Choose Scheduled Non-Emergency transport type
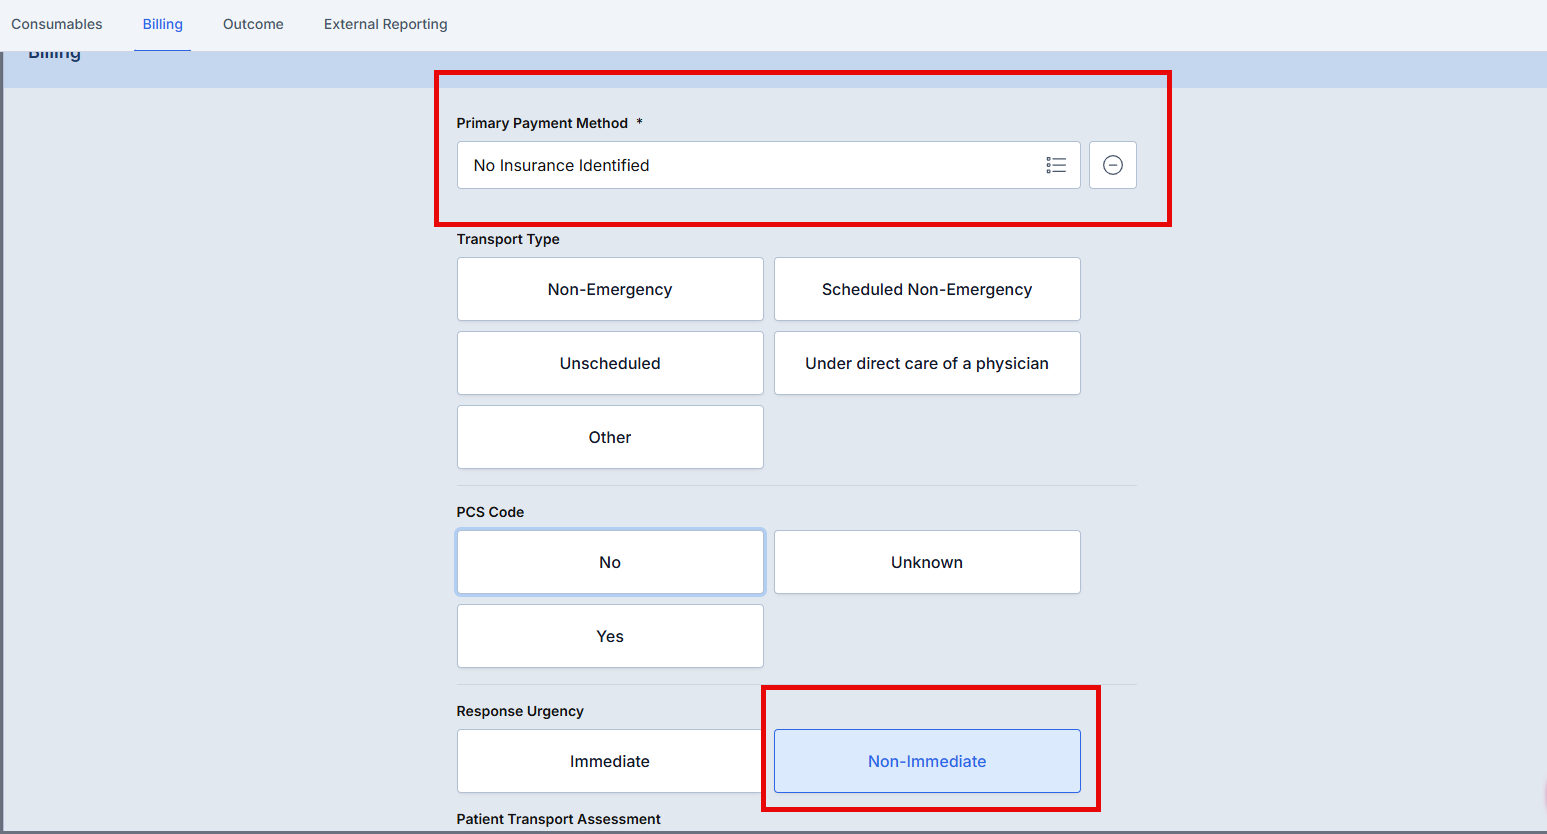 coord(926,289)
